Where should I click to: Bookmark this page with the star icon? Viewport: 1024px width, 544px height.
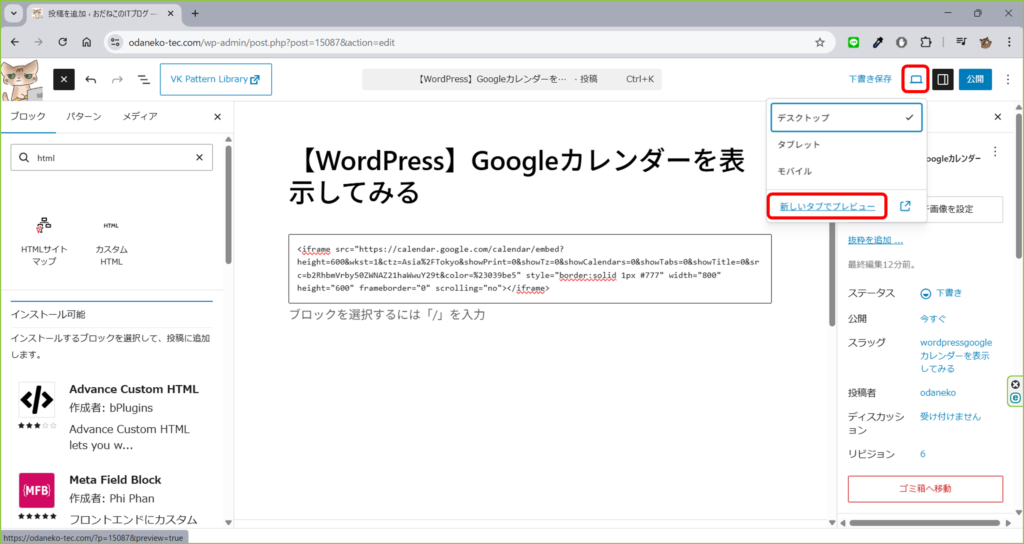tap(819, 42)
